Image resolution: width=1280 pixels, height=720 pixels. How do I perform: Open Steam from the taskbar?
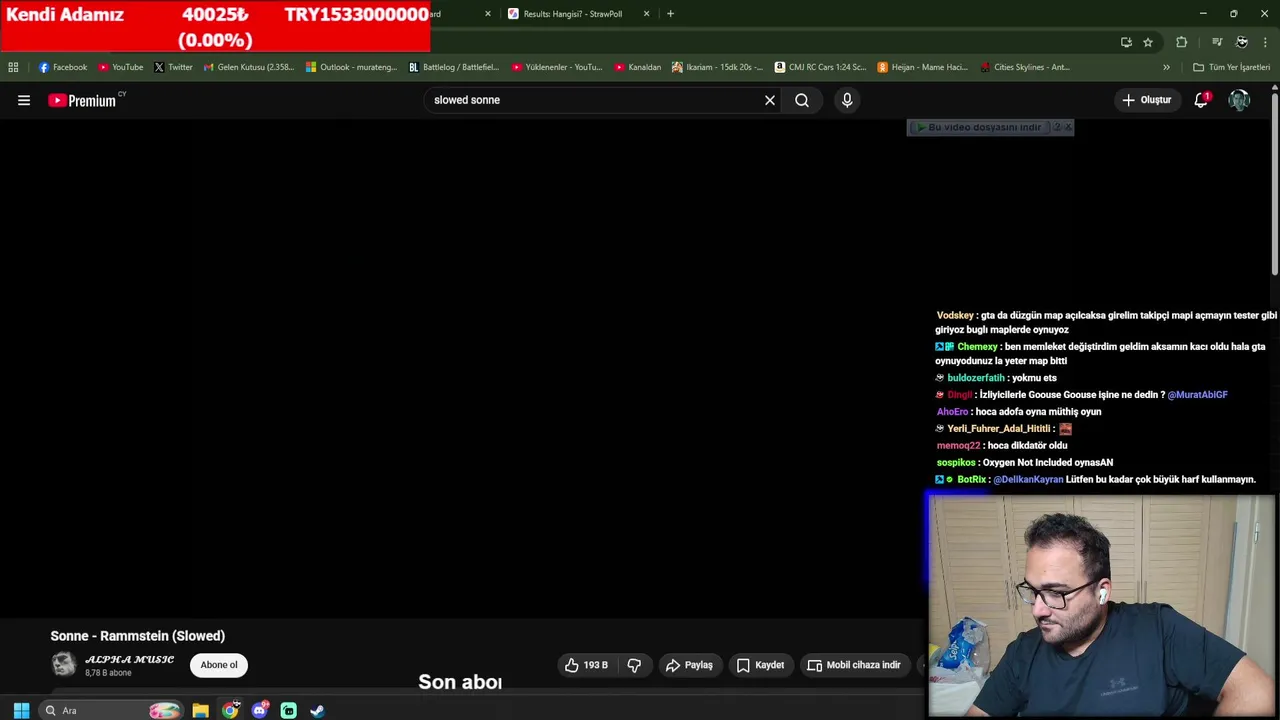(318, 710)
